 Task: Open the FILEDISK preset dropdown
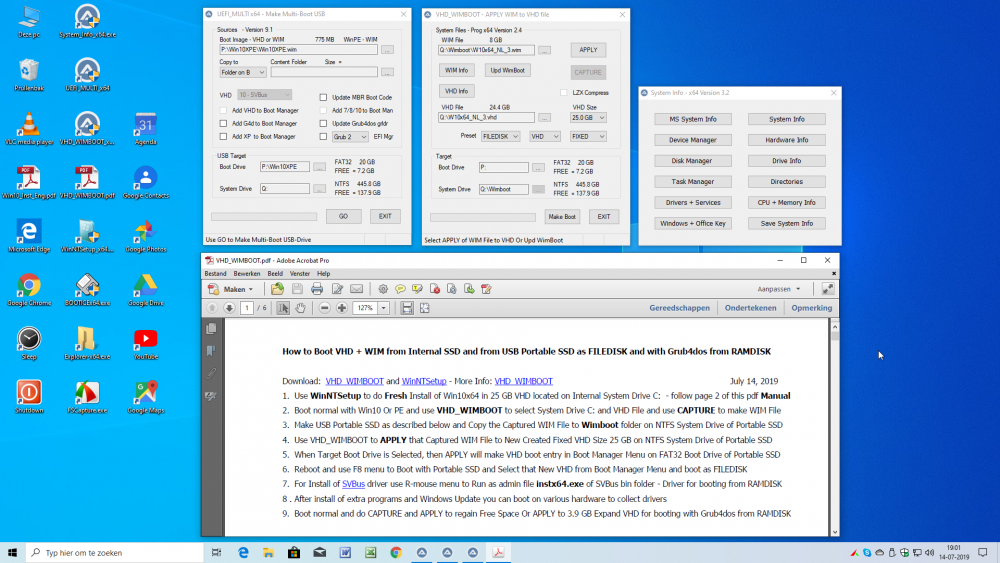(x=501, y=136)
